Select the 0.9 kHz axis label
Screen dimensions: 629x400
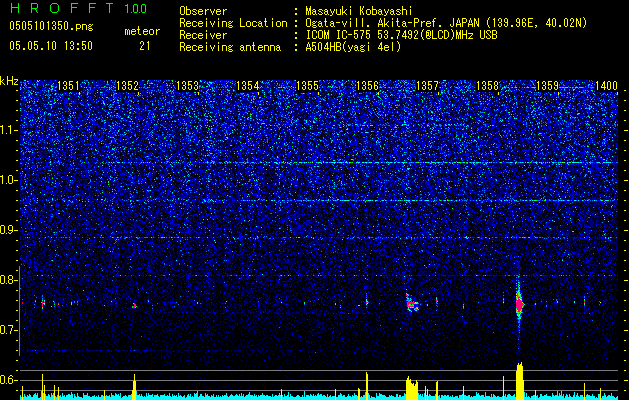(x=9, y=230)
